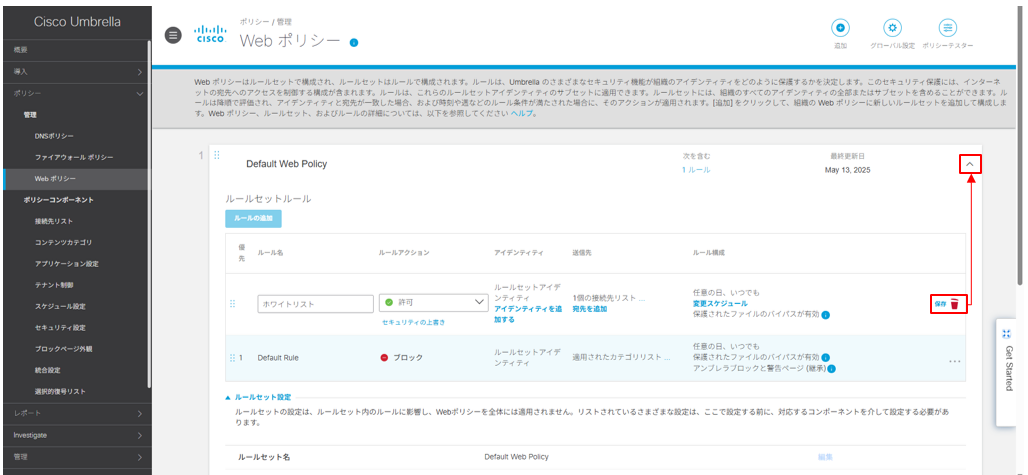Screen dimensions: 1028x475
Task: Click 変更スケジュール link
Action: 720,304
